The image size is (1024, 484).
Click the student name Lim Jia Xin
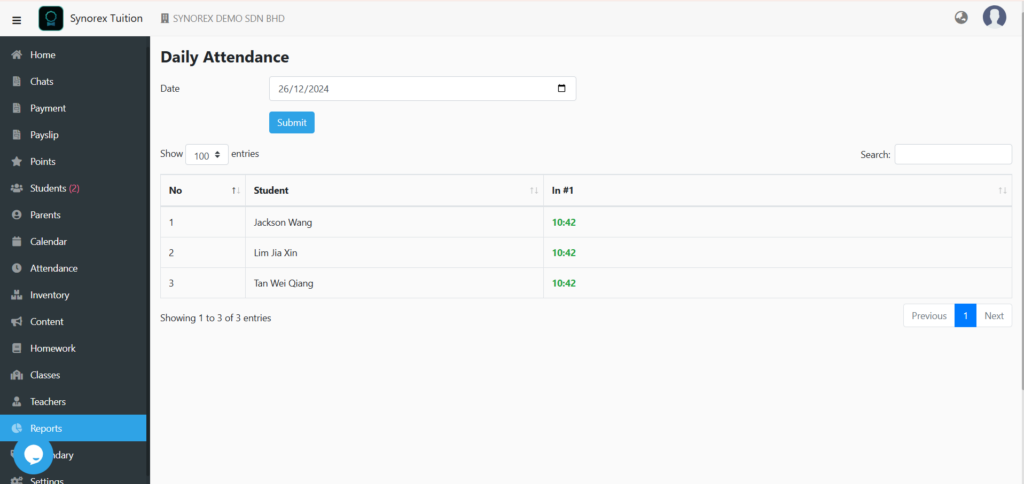276,253
